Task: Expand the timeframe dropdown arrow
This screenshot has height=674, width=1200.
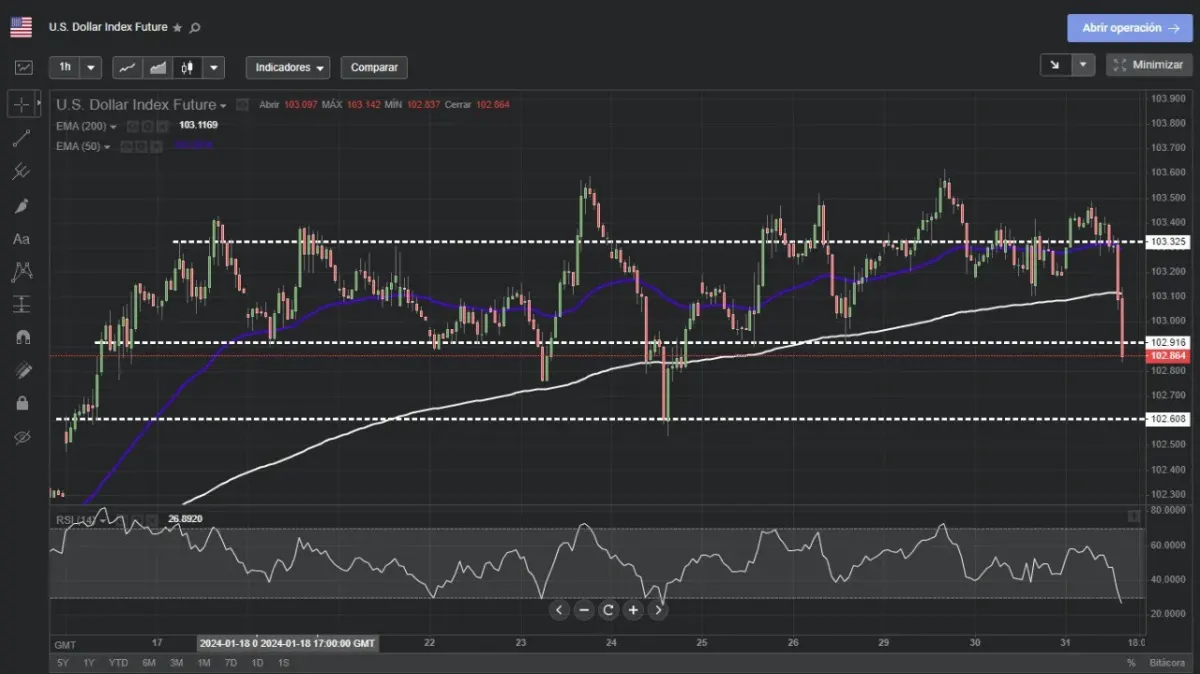Action: [92, 68]
